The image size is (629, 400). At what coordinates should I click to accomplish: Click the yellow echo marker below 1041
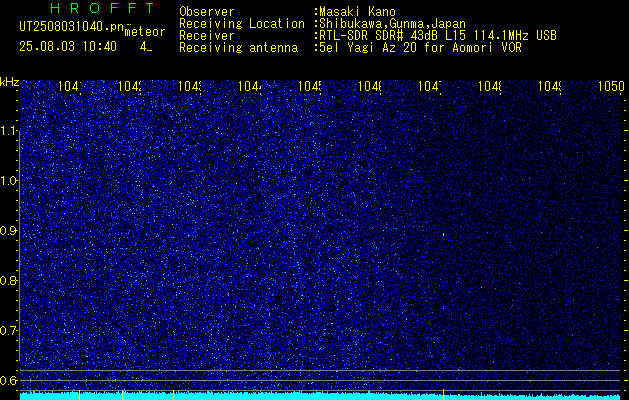click(x=79, y=394)
